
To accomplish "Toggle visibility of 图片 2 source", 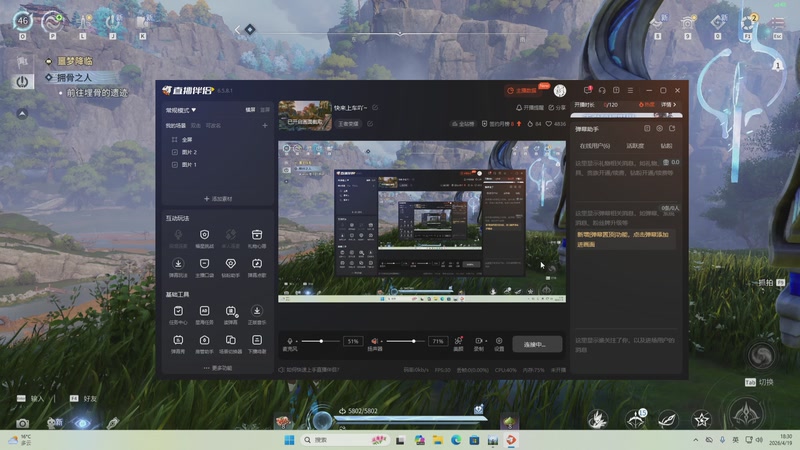I will [174, 152].
